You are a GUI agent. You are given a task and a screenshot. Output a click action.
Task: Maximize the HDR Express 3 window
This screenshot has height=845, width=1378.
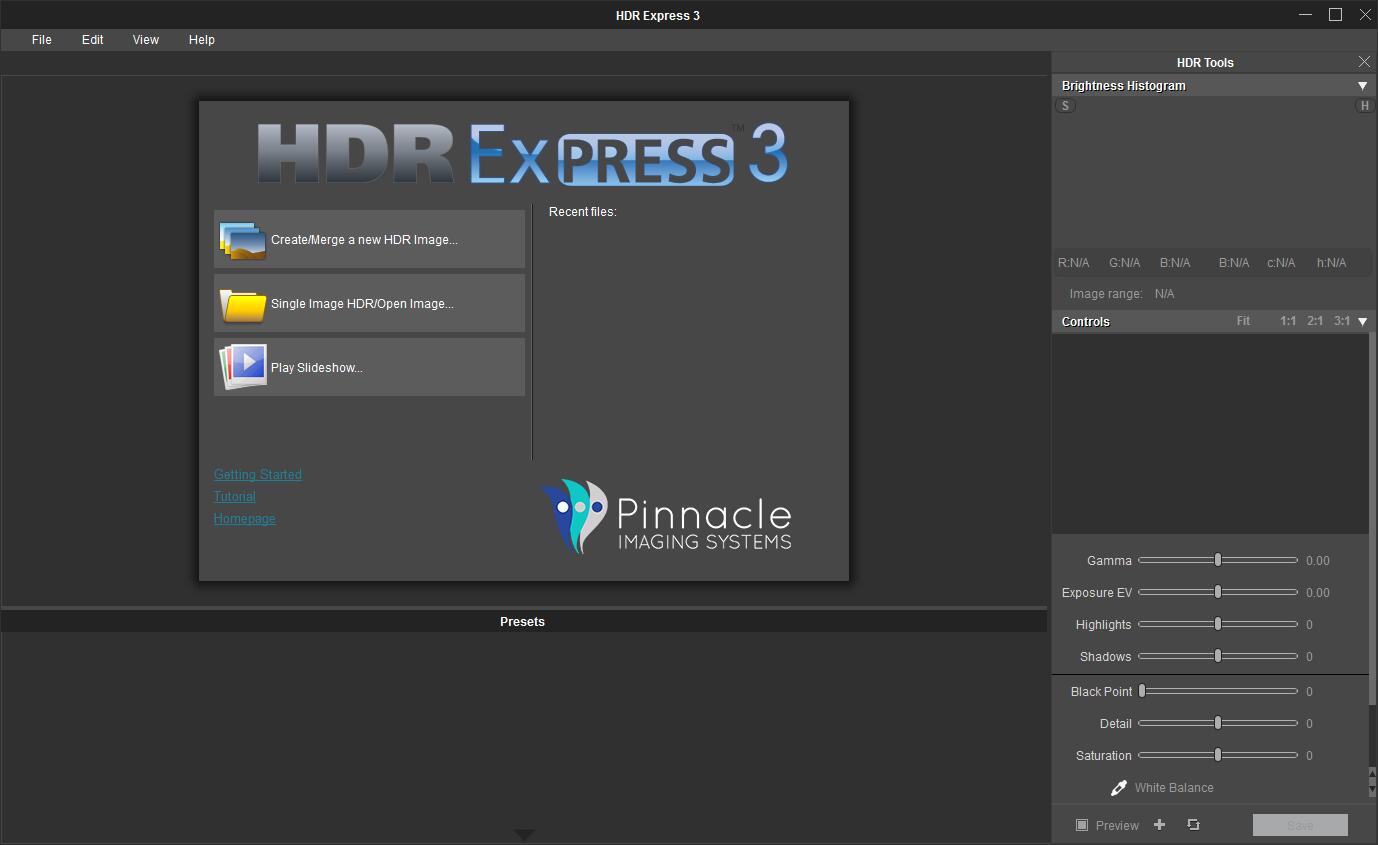tap(1335, 14)
